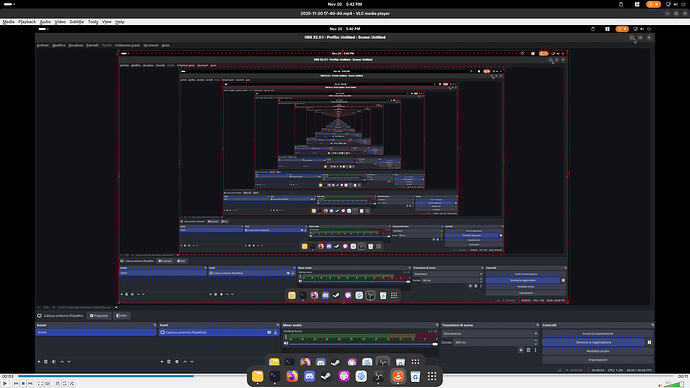This screenshot has height=388, width=690.
Task: Click the elapsed time 00:03 label
Action: click(7, 377)
